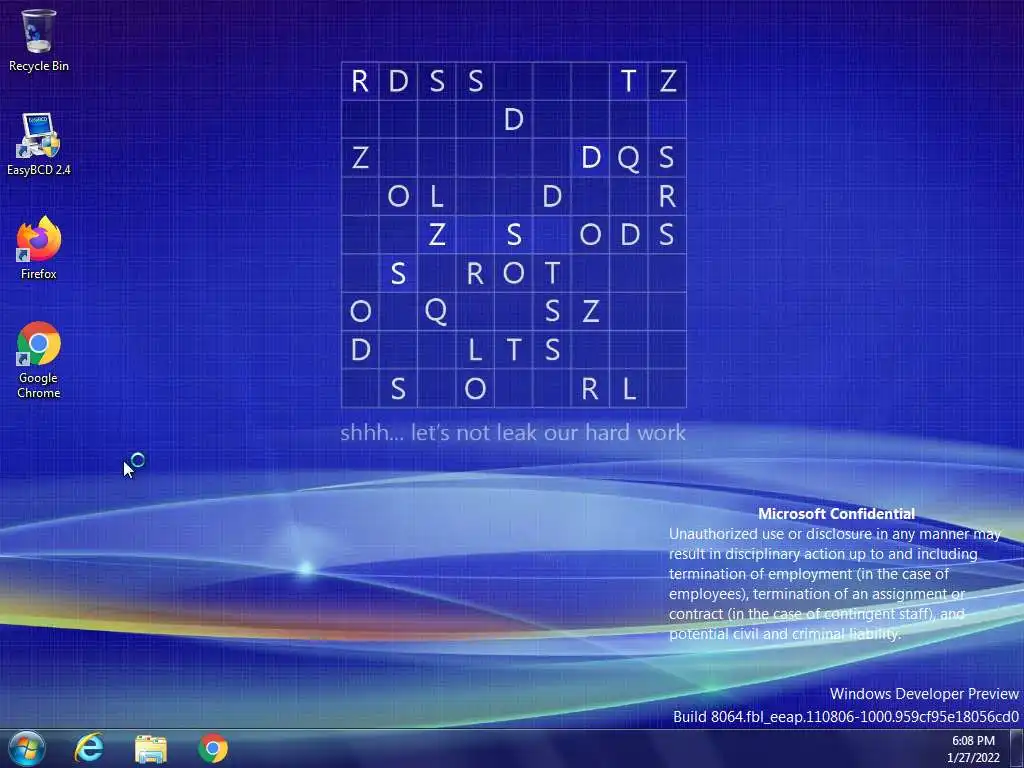Click the date 1/27/2022 in tray
1024x768 pixels.
coord(973,758)
